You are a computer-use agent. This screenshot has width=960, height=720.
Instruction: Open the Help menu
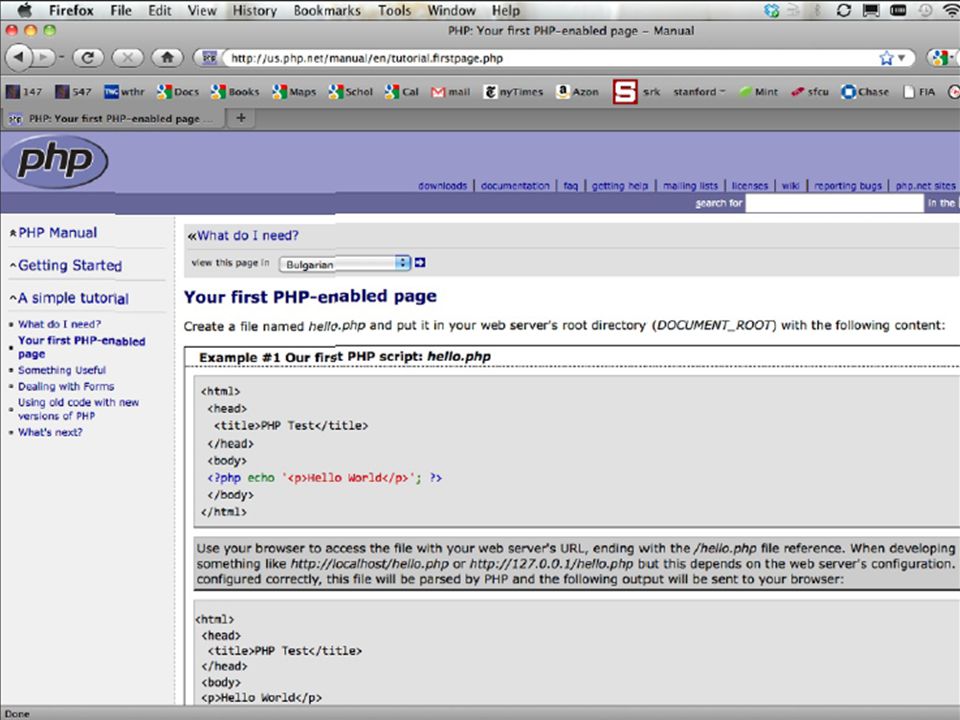tap(505, 10)
